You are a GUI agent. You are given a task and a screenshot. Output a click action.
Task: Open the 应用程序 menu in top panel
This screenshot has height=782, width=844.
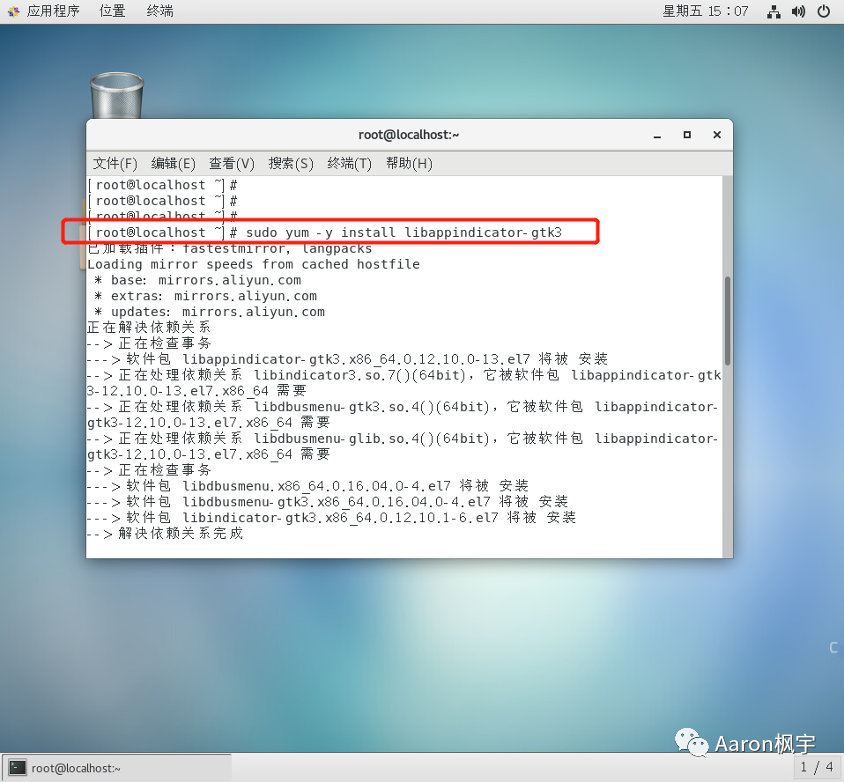coord(53,11)
